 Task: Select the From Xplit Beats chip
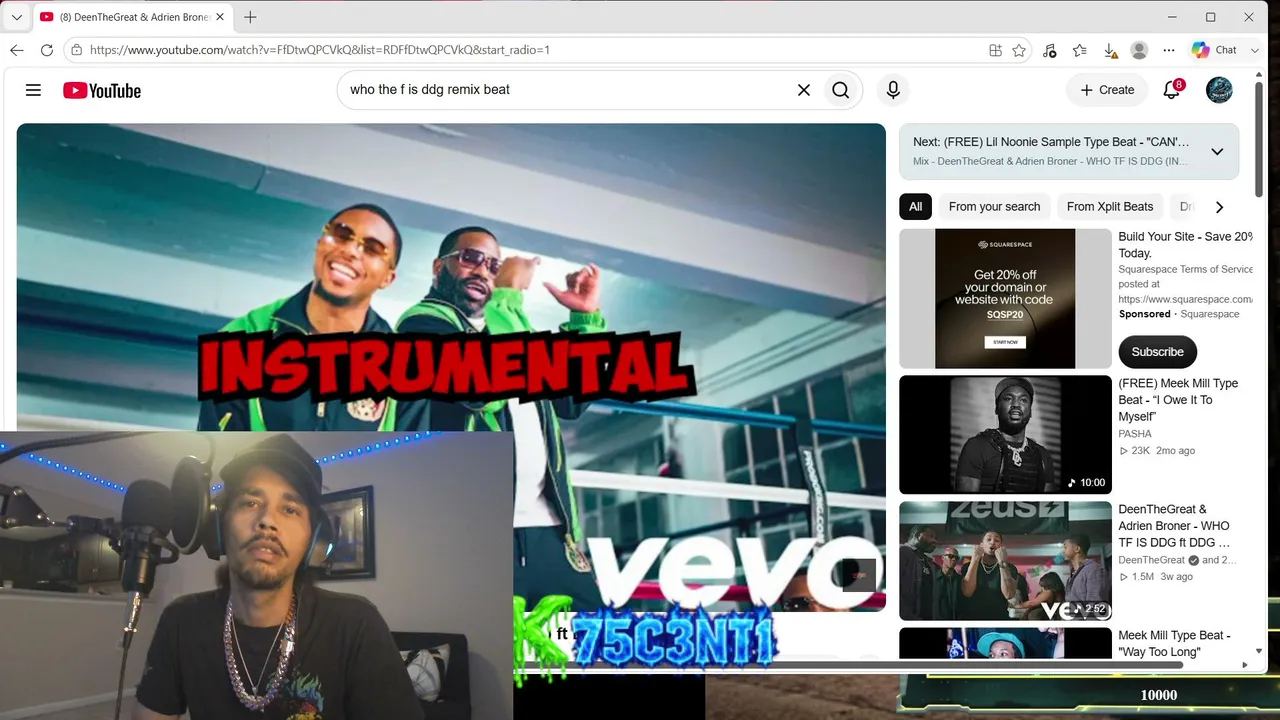(1110, 207)
